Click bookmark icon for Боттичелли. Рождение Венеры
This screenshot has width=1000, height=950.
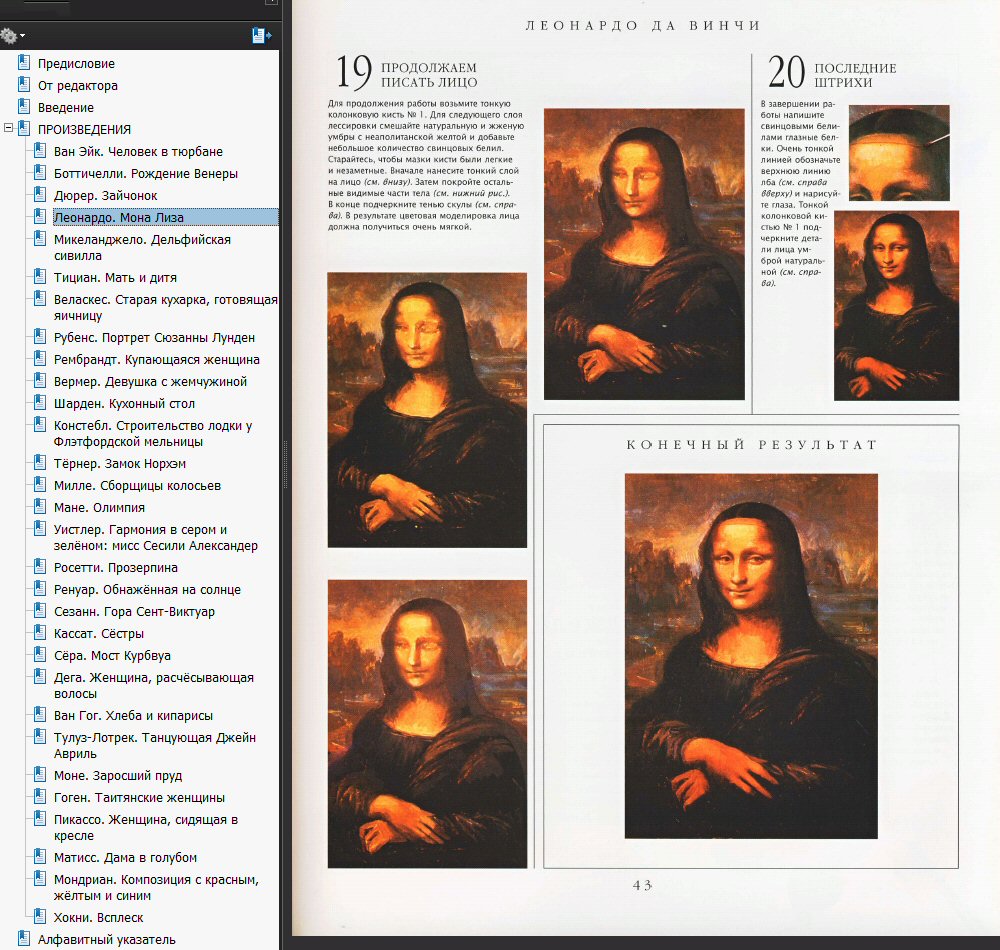click(40, 173)
